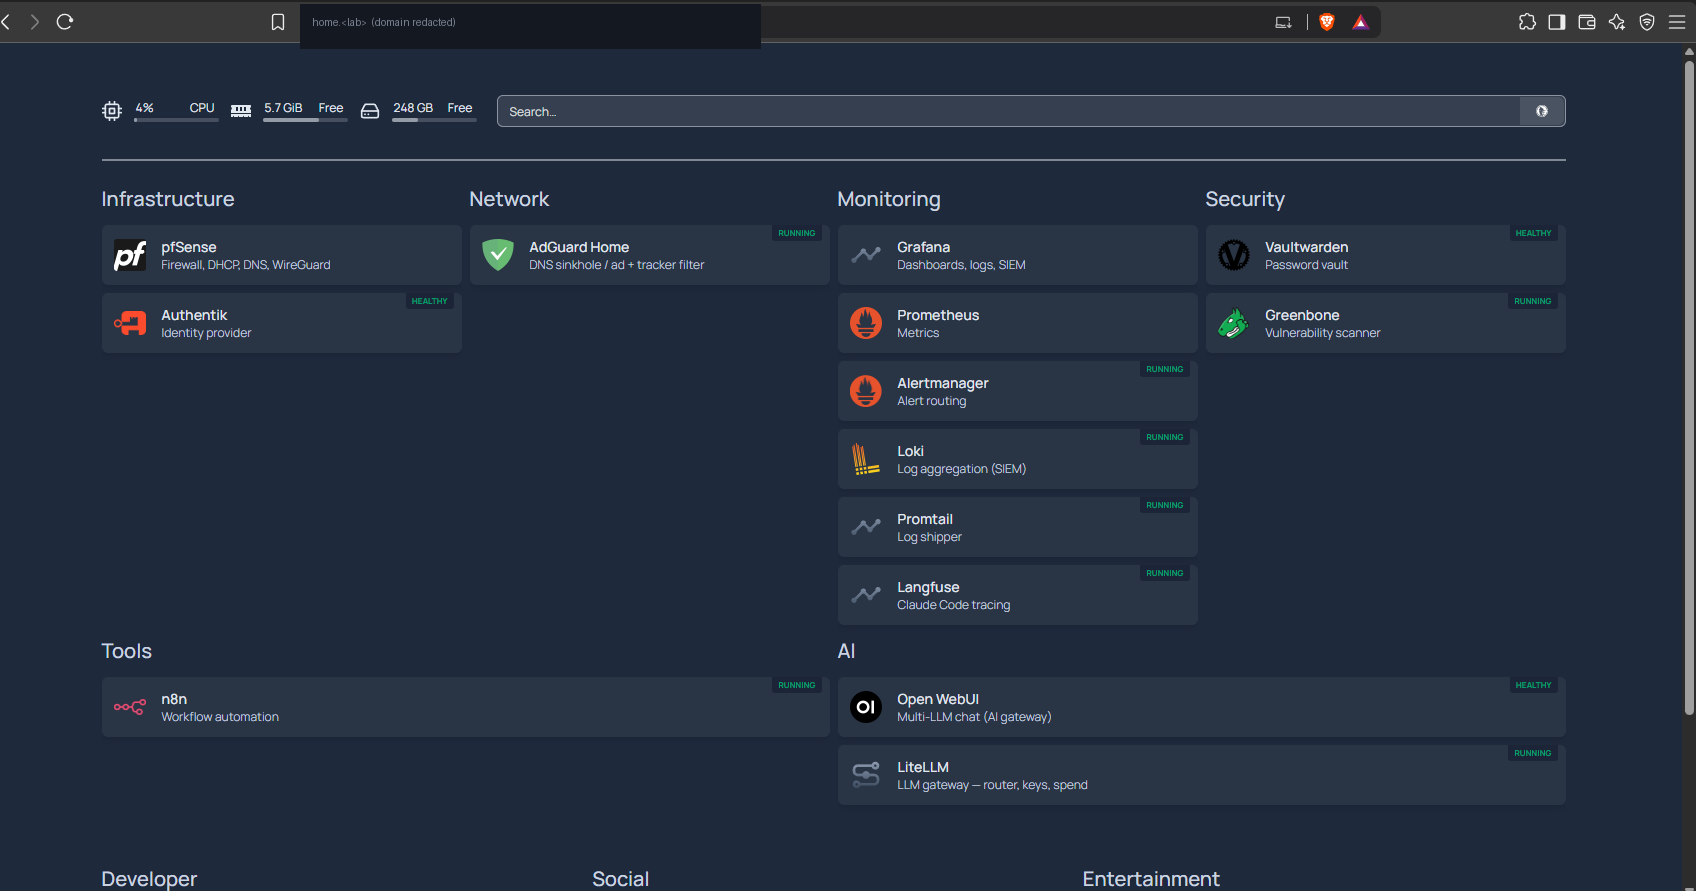Click the AdGuard Home green shield icon
This screenshot has height=891, width=1696.
(x=498, y=255)
